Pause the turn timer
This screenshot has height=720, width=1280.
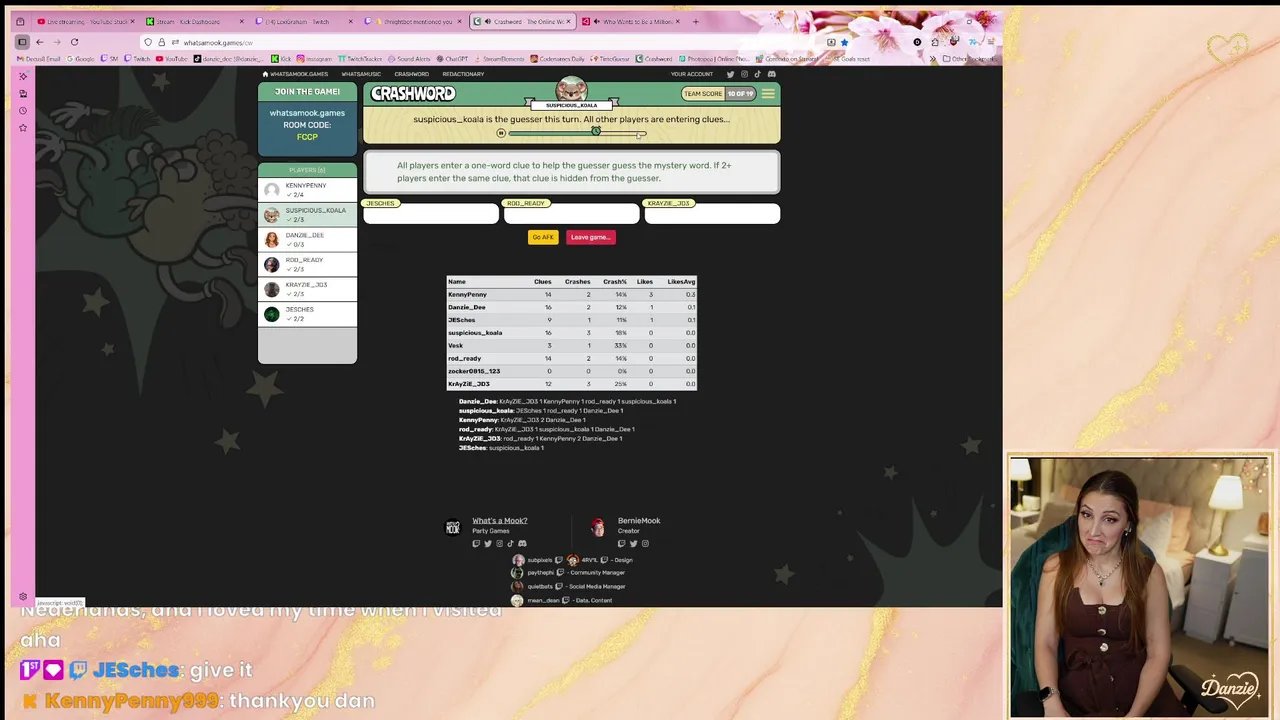point(501,133)
